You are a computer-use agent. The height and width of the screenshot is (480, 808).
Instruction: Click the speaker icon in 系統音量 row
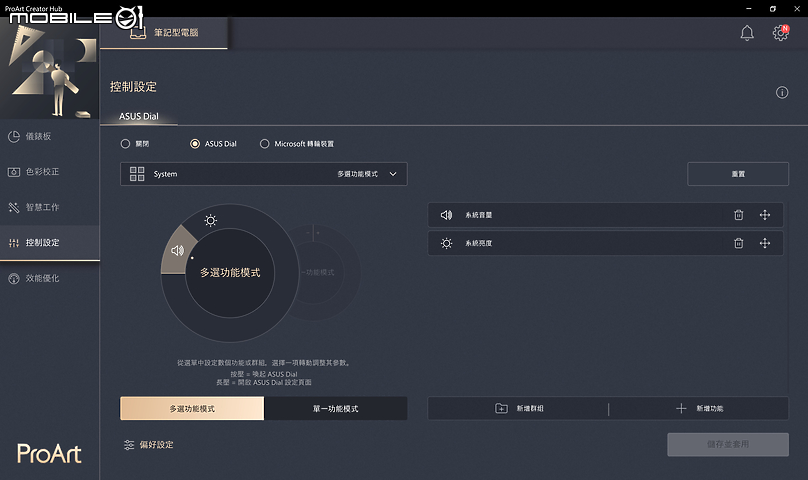click(446, 215)
